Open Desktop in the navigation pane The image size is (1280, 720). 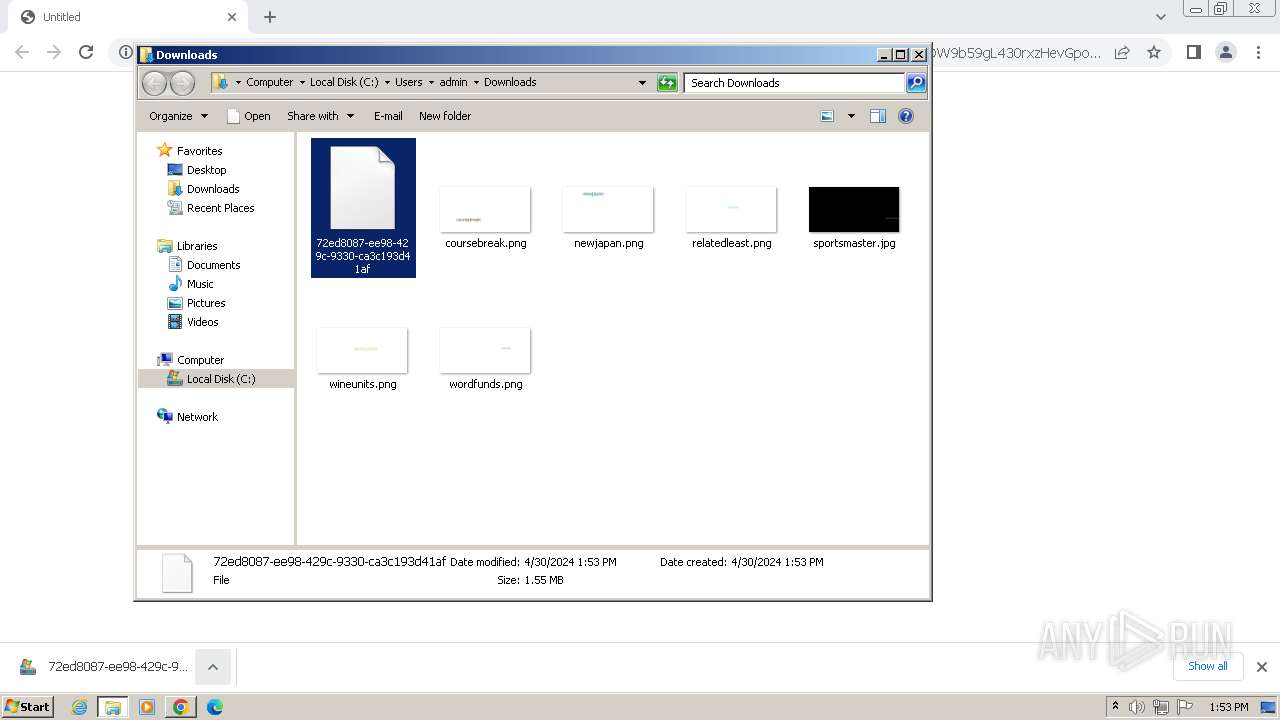[206, 170]
